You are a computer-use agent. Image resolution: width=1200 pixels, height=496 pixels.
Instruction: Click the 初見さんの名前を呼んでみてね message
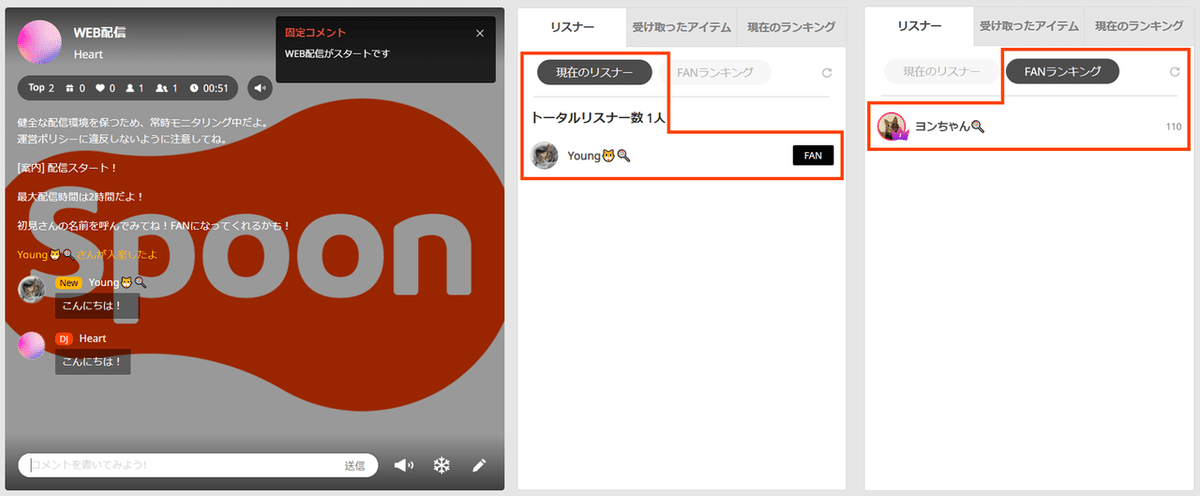coord(154,226)
